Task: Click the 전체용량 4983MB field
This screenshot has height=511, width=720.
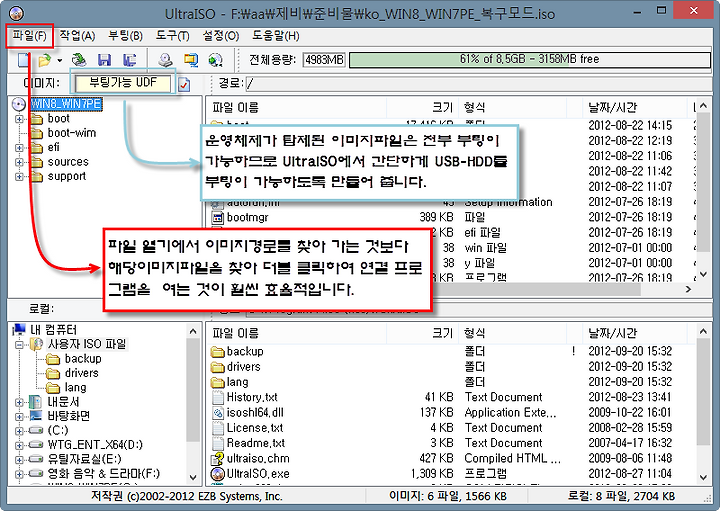Action: [x=324, y=60]
